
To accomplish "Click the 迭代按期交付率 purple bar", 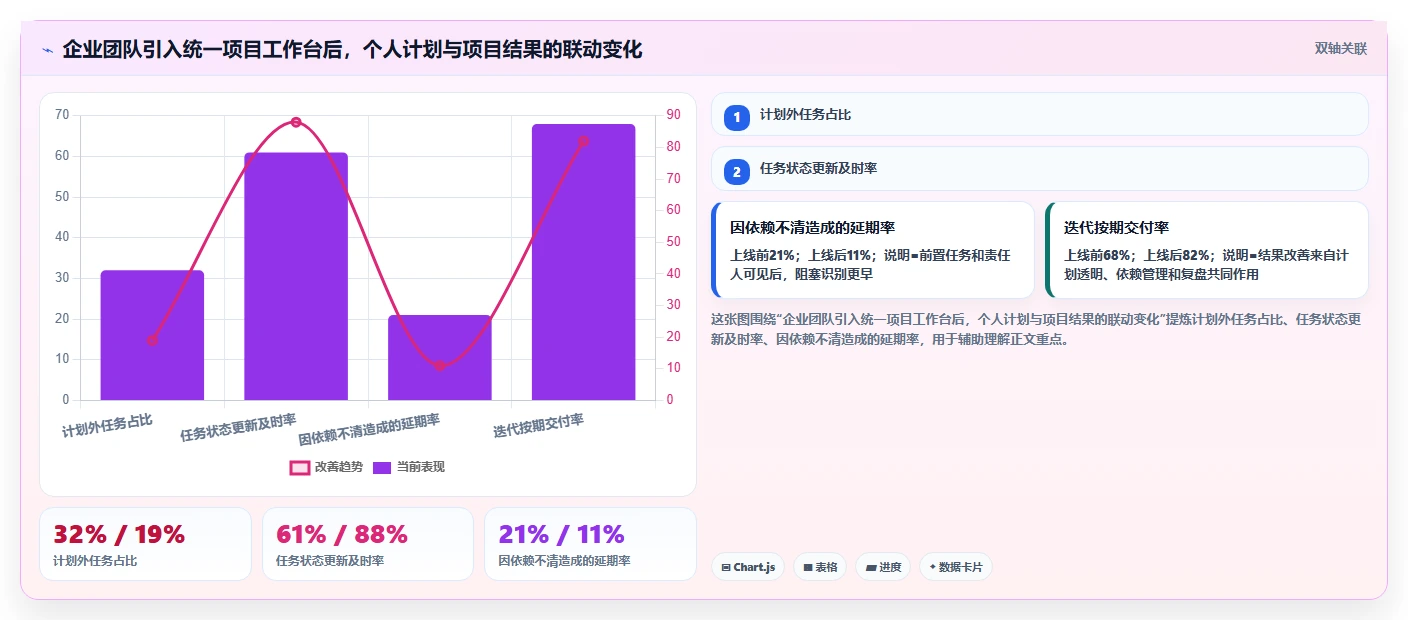I will pos(584,262).
